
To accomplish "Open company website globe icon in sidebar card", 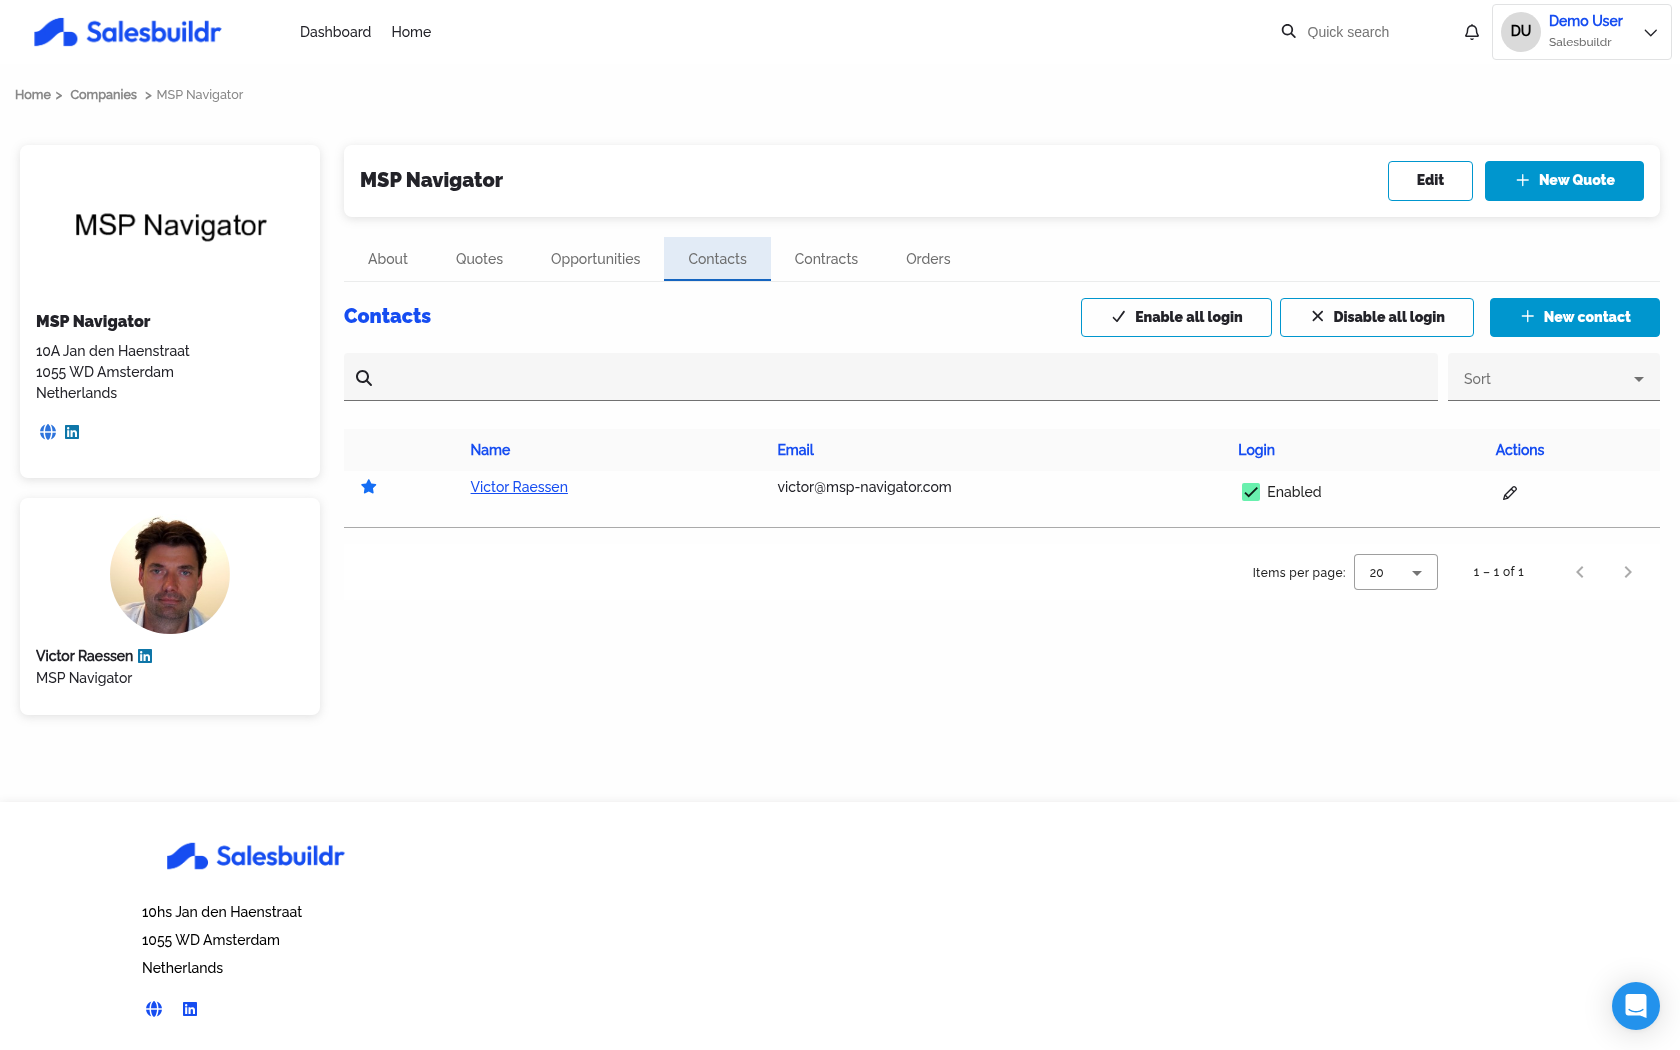I will pos(48,432).
